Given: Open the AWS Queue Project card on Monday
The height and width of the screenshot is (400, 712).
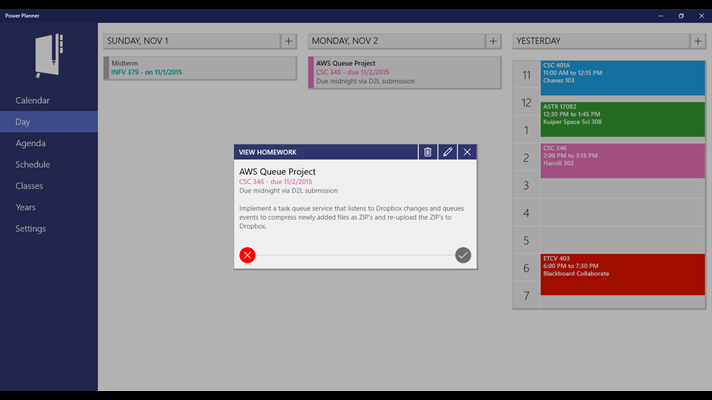Looking at the screenshot, I should click(x=405, y=73).
